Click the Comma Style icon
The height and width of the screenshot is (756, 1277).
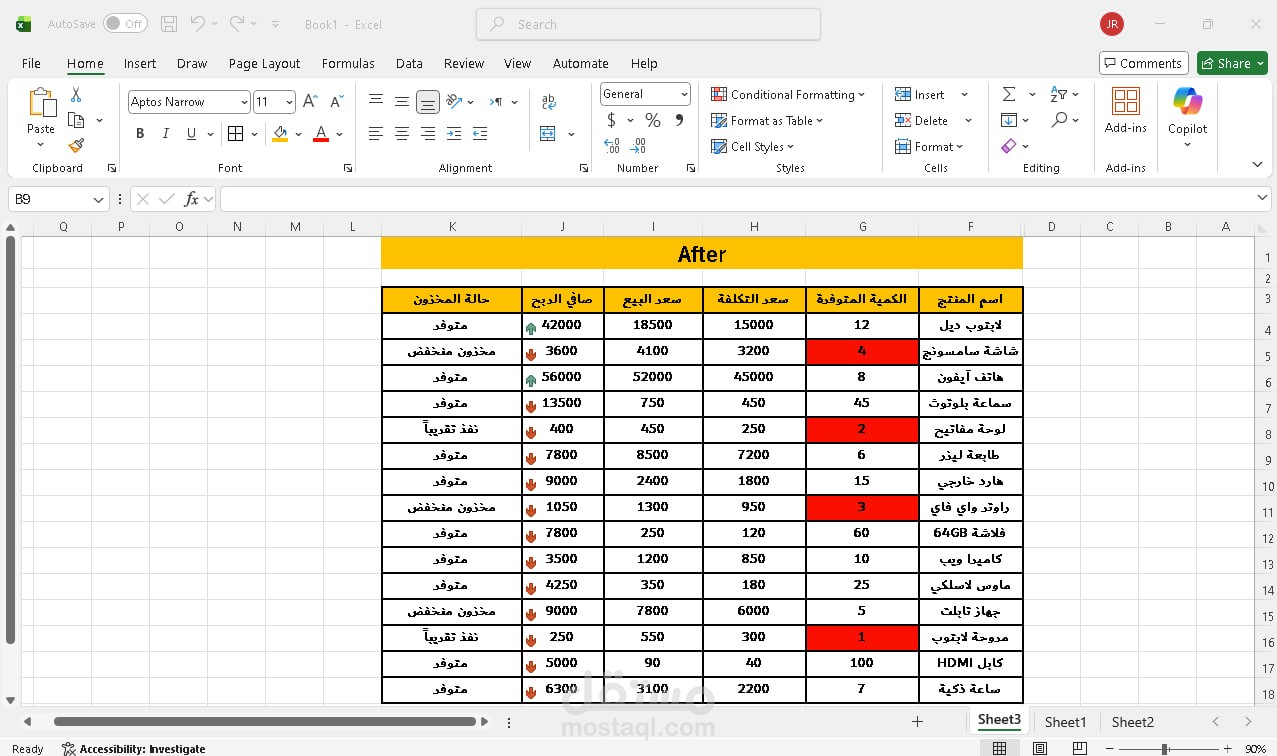[680, 120]
